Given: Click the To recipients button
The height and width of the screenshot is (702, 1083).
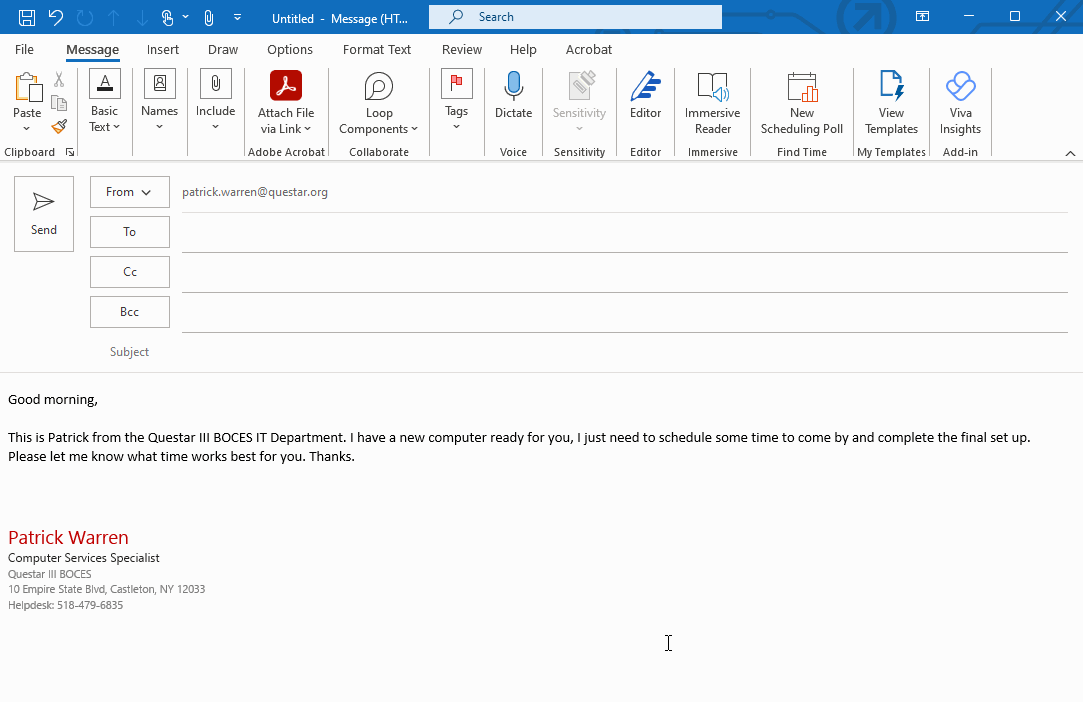Looking at the screenshot, I should [129, 232].
